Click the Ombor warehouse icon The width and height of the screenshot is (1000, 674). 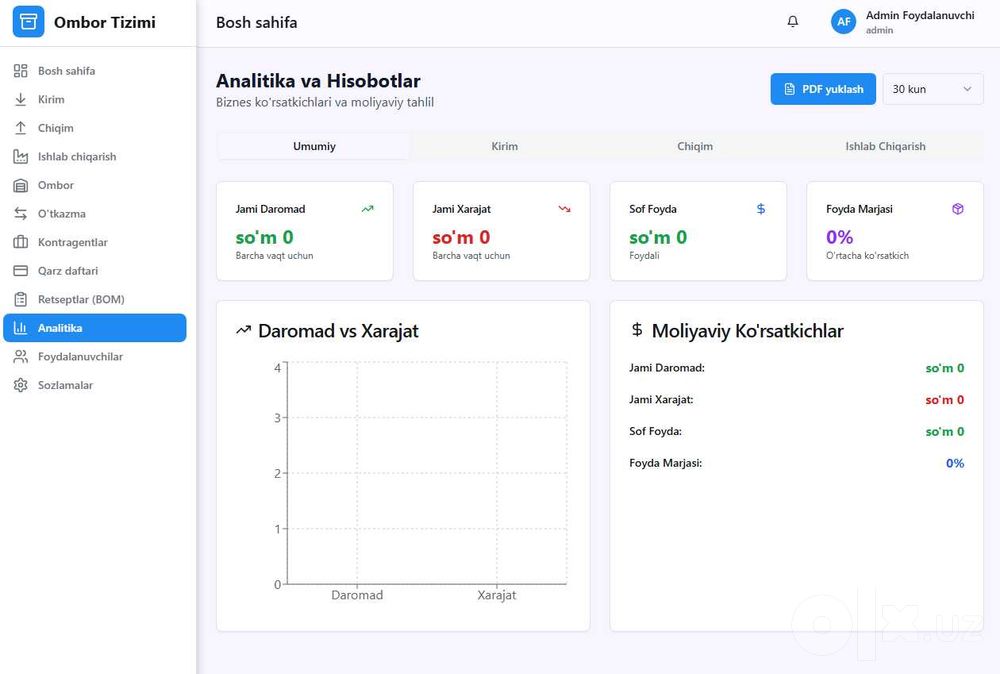20,186
